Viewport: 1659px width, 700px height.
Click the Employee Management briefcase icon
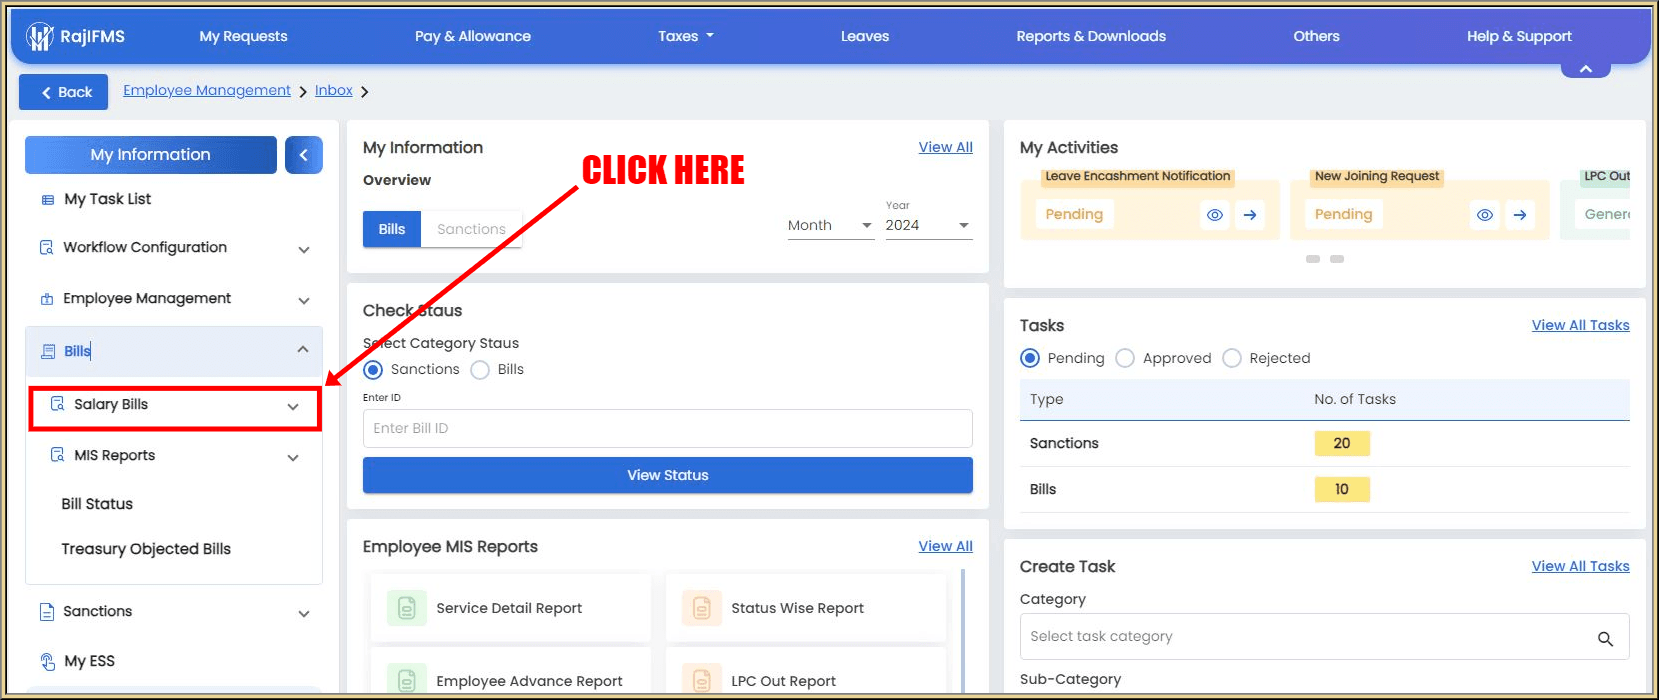46,299
